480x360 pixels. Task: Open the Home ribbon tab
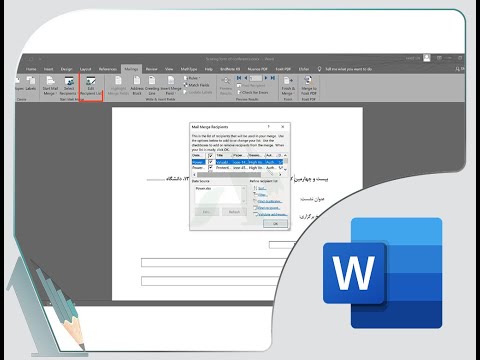pos(31,69)
